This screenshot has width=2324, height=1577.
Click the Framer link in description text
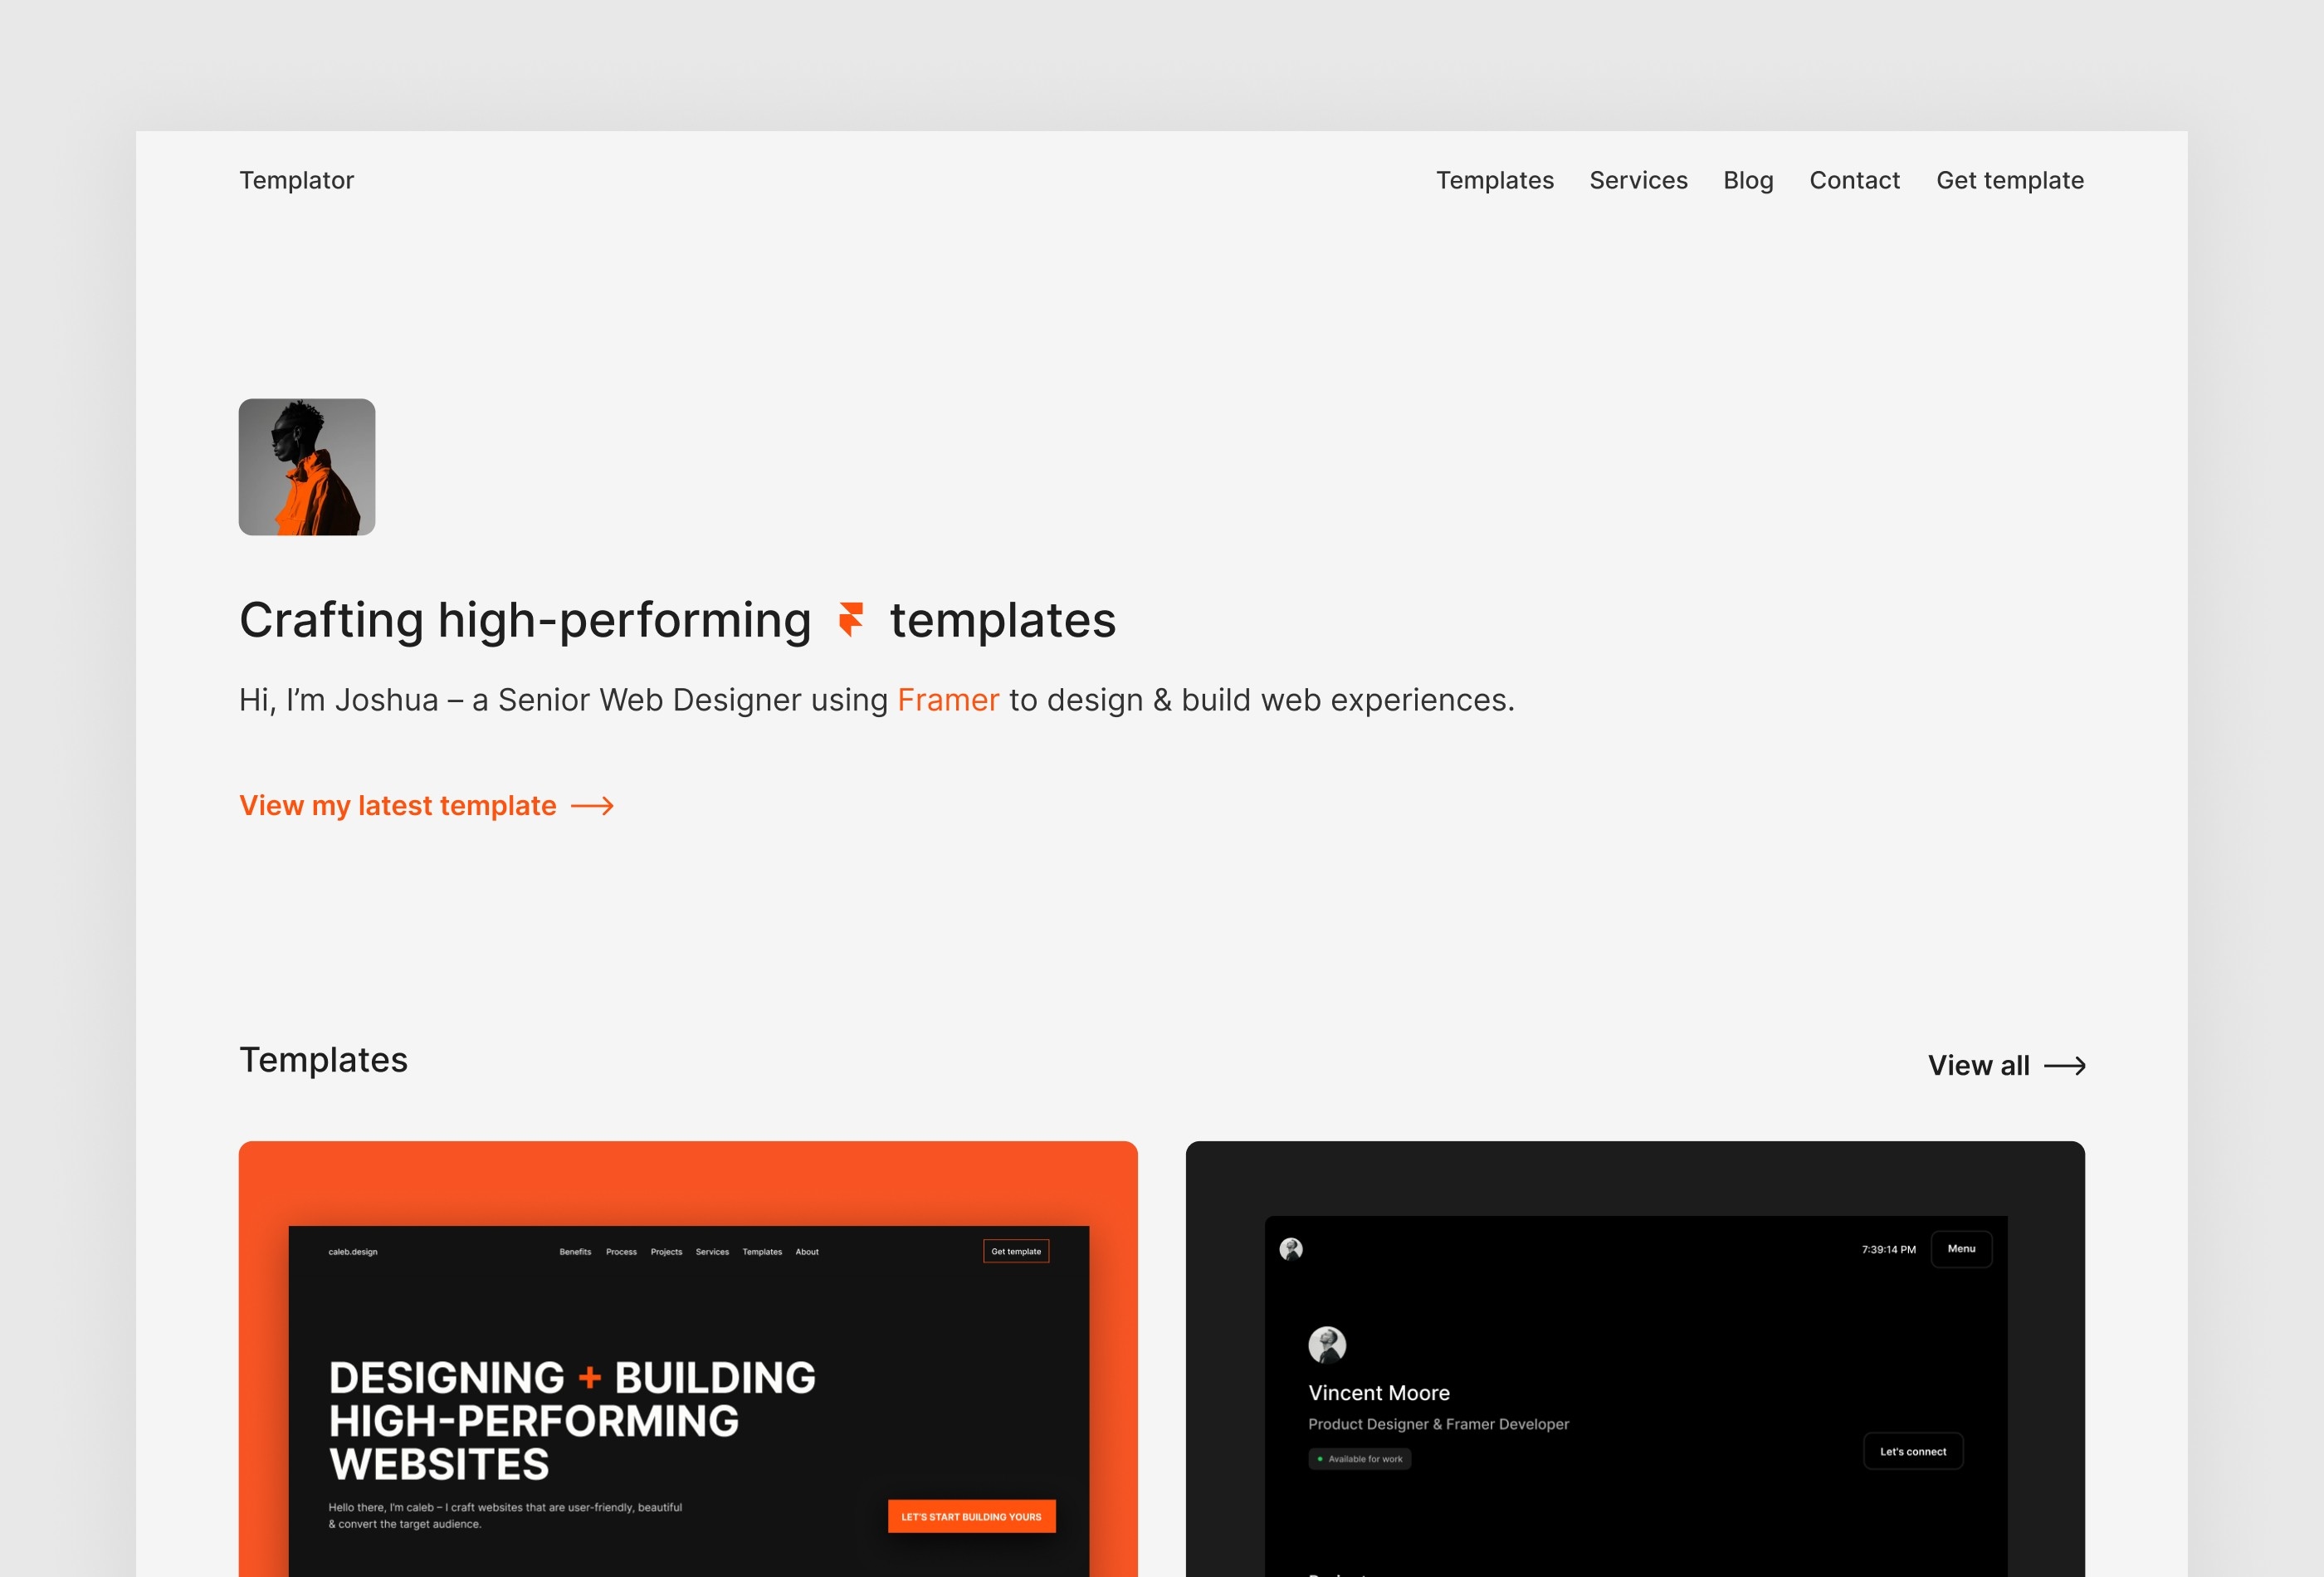[x=948, y=699]
